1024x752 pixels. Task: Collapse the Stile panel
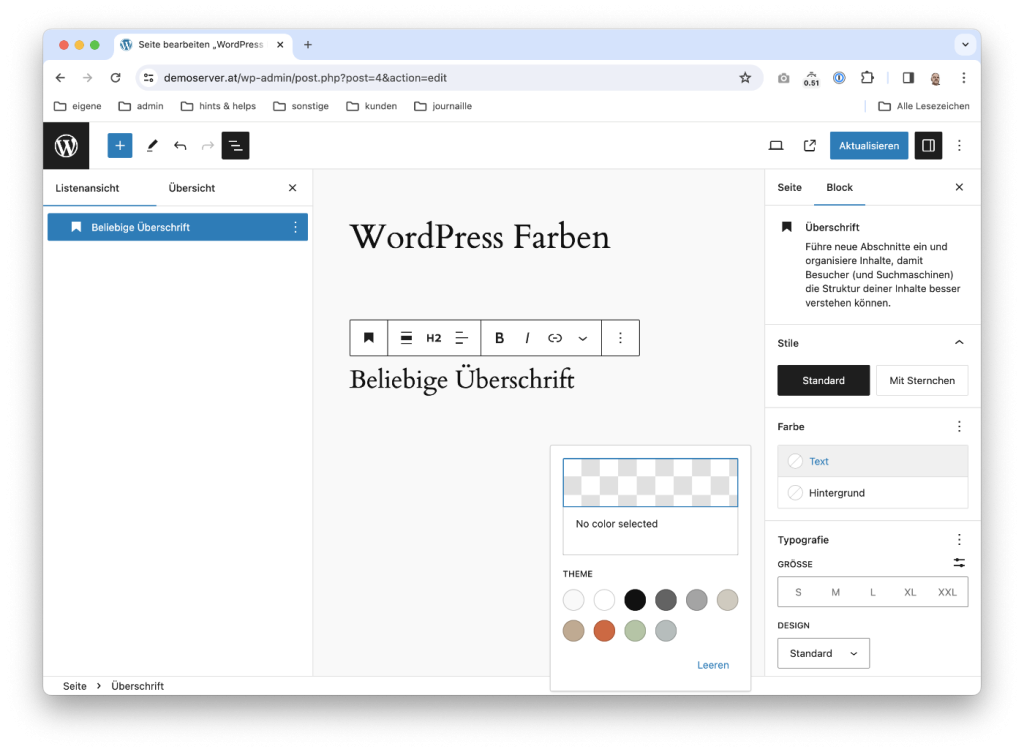click(x=959, y=343)
